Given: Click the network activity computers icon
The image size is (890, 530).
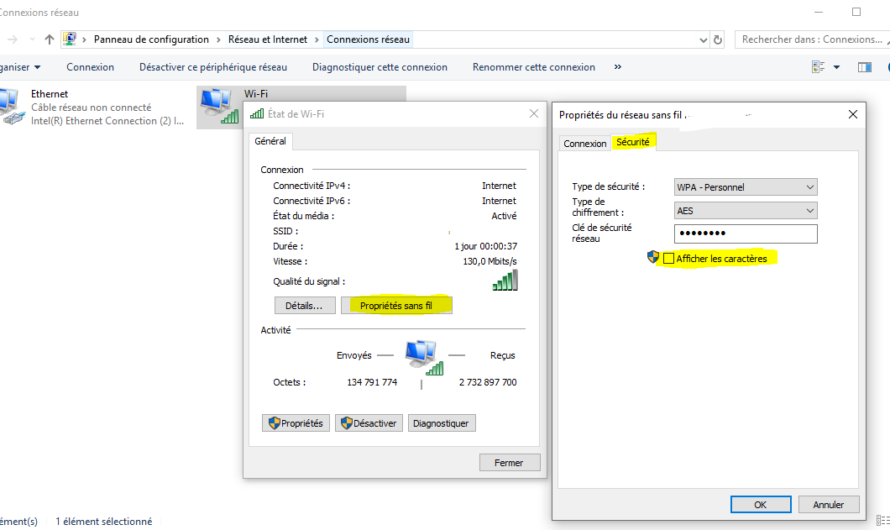Looking at the screenshot, I should tap(424, 357).
